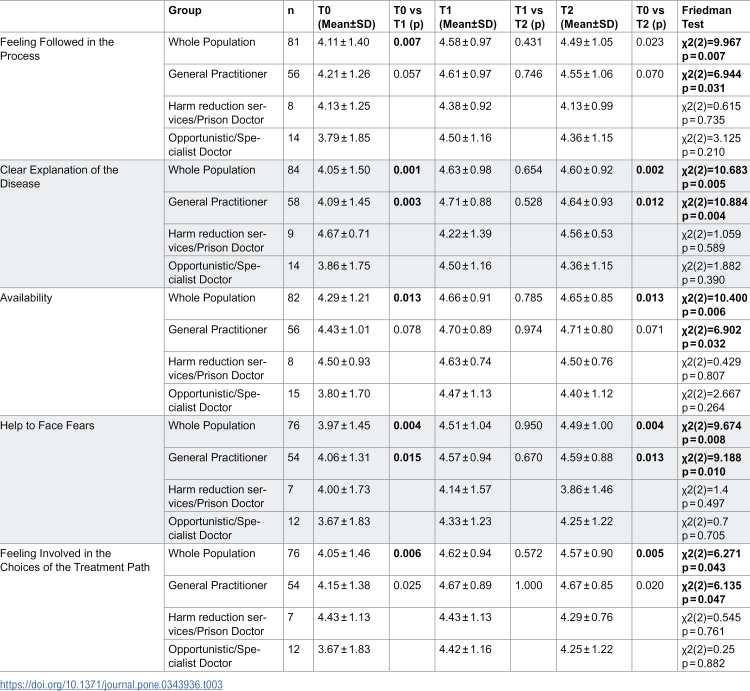The height and width of the screenshot is (691, 750).
Task: Click the 3.97±1.45 T0 value cell
Action: coord(343,426)
